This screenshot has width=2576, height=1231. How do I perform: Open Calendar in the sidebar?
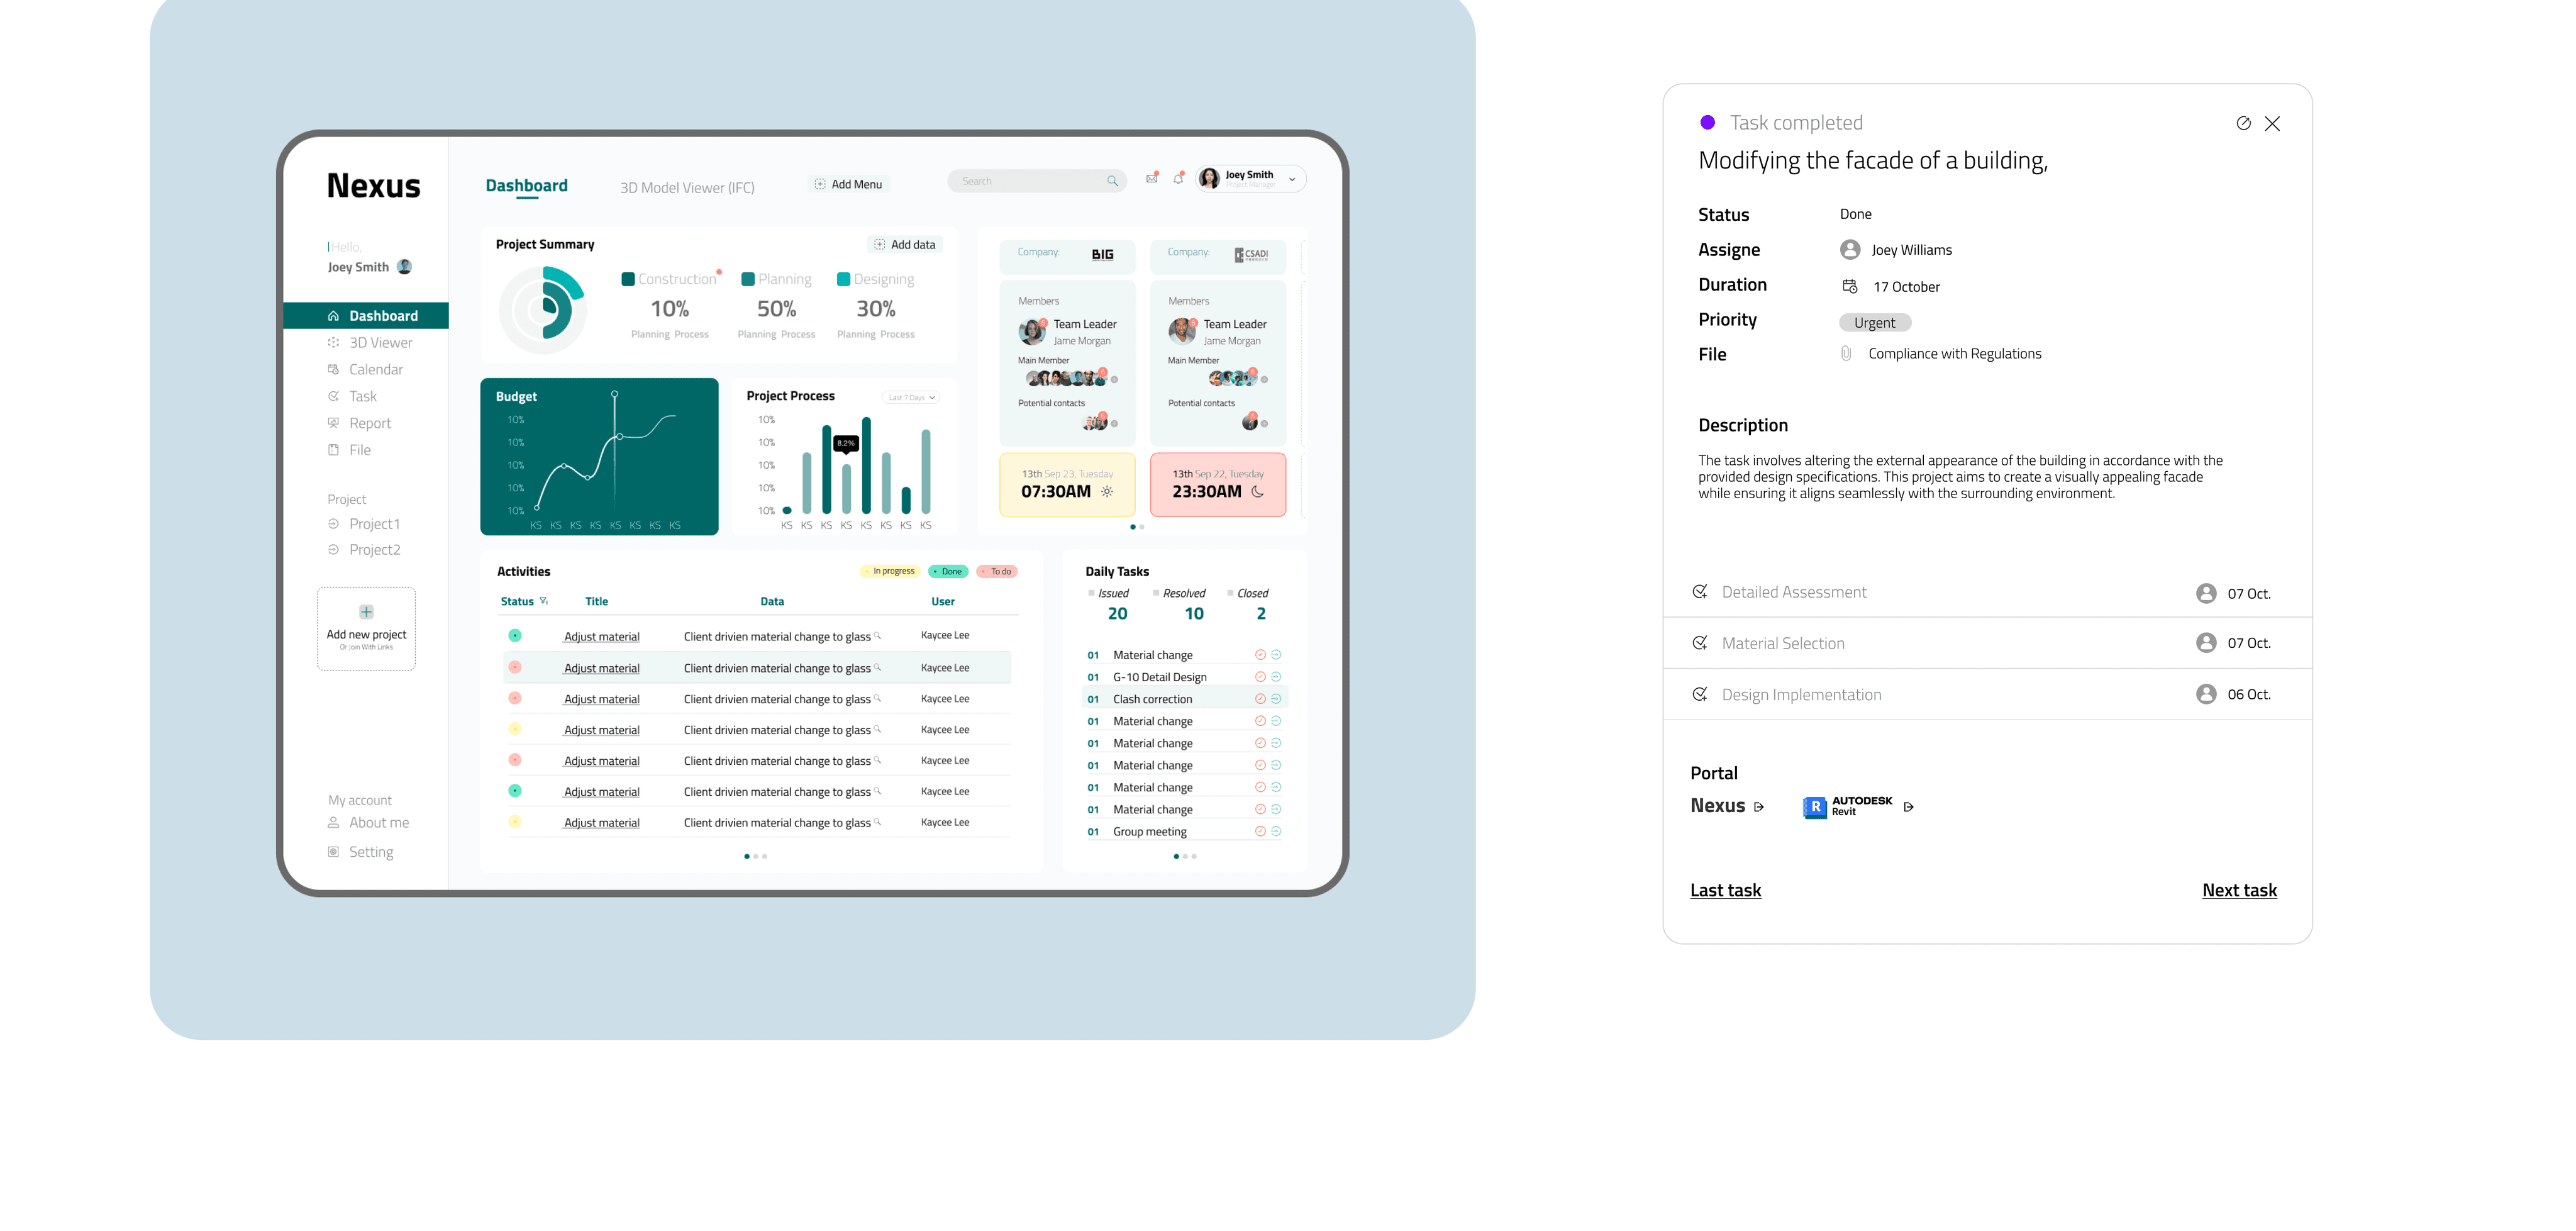point(375,369)
